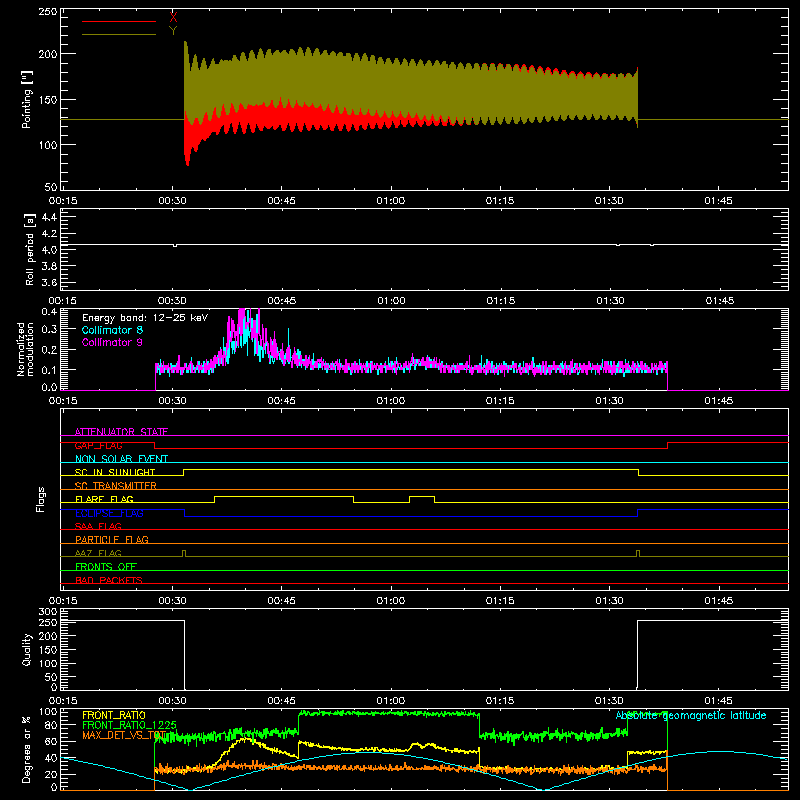Click the 01:30 tick under modulation plot
Screen dimensions: 800x800
point(609,401)
